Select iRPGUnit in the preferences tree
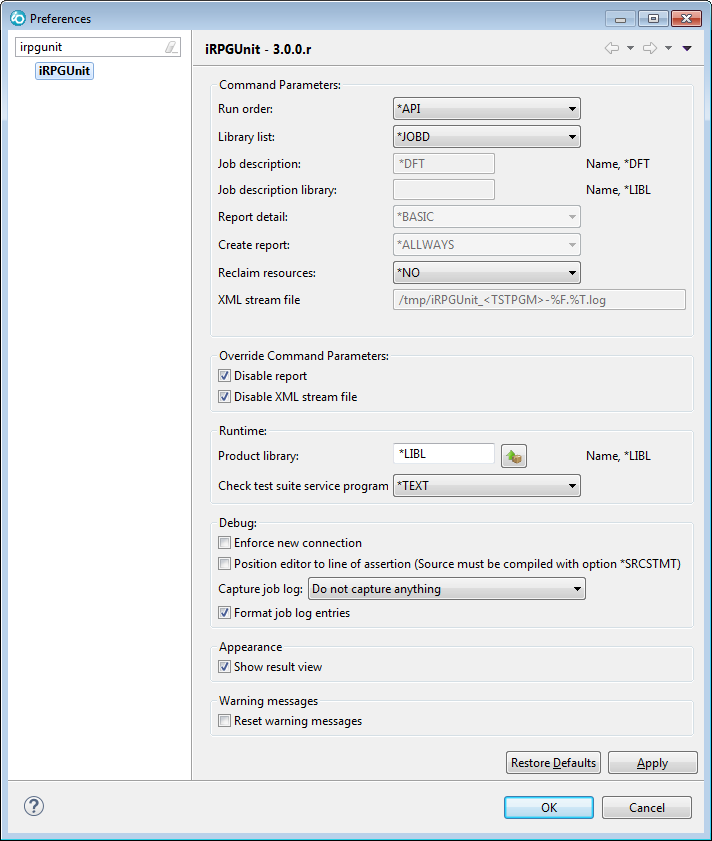 64,71
